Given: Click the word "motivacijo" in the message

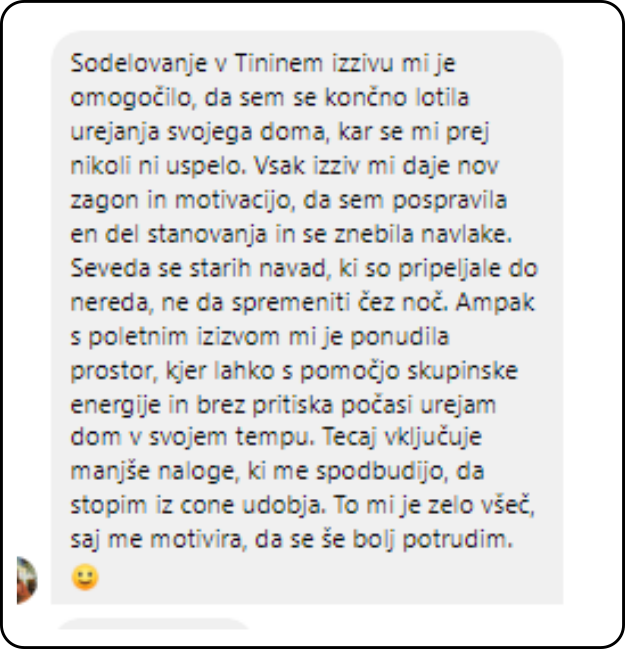Looking at the screenshot, I should tap(234, 201).
